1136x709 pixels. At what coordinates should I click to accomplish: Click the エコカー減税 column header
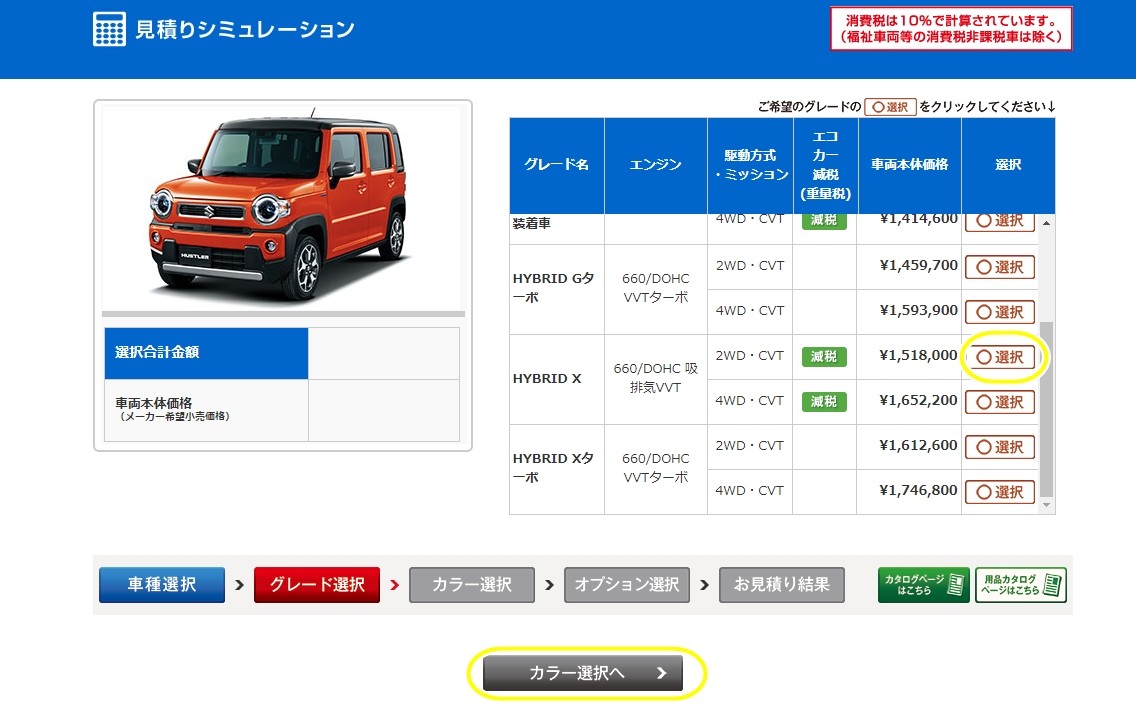pos(825,165)
